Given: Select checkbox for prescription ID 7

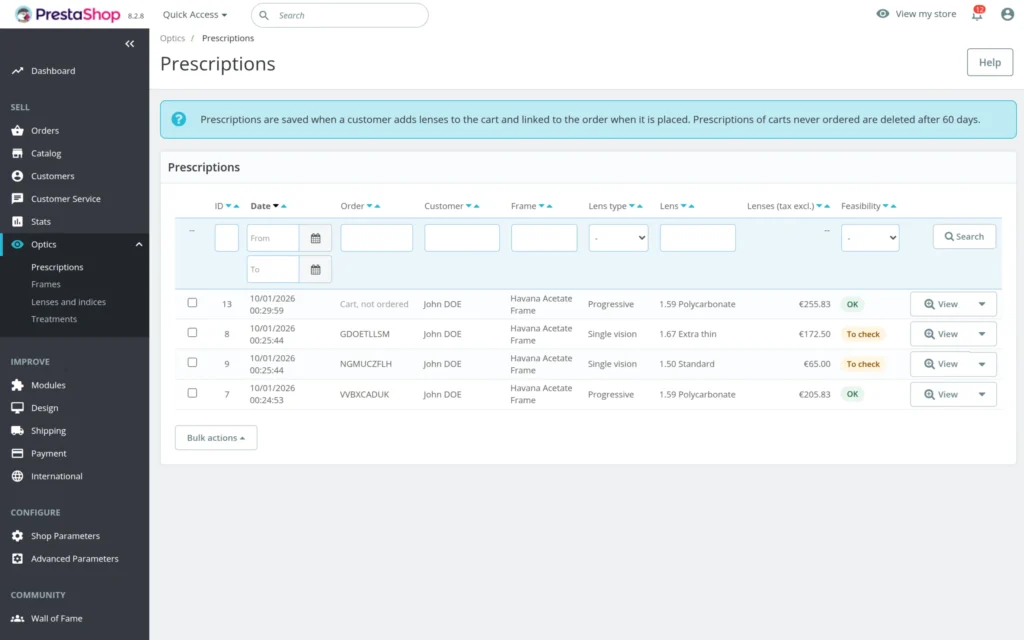Looking at the screenshot, I should (x=192, y=393).
